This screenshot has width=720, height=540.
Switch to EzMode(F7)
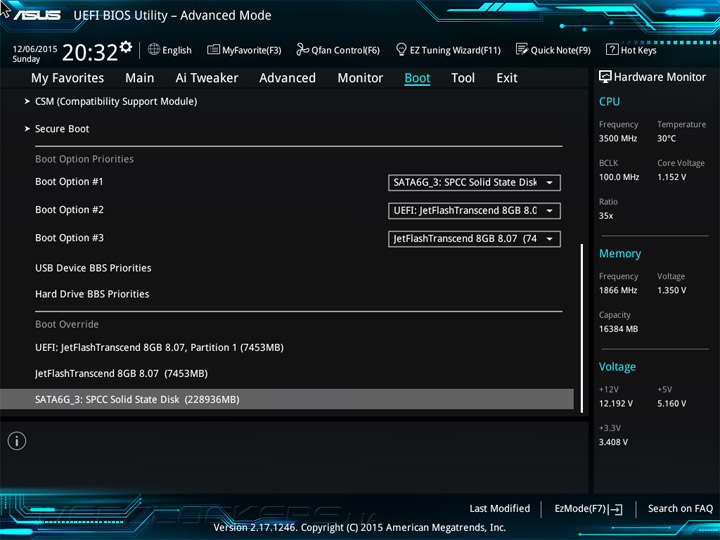click(x=588, y=509)
